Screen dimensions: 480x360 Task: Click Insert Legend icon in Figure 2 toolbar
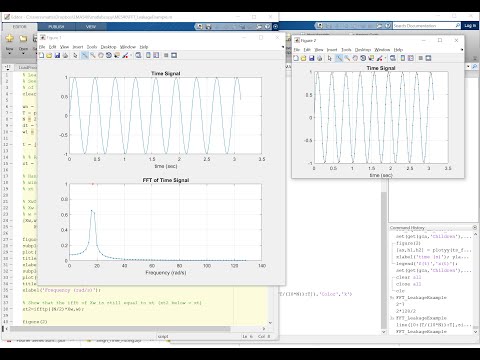click(411, 58)
